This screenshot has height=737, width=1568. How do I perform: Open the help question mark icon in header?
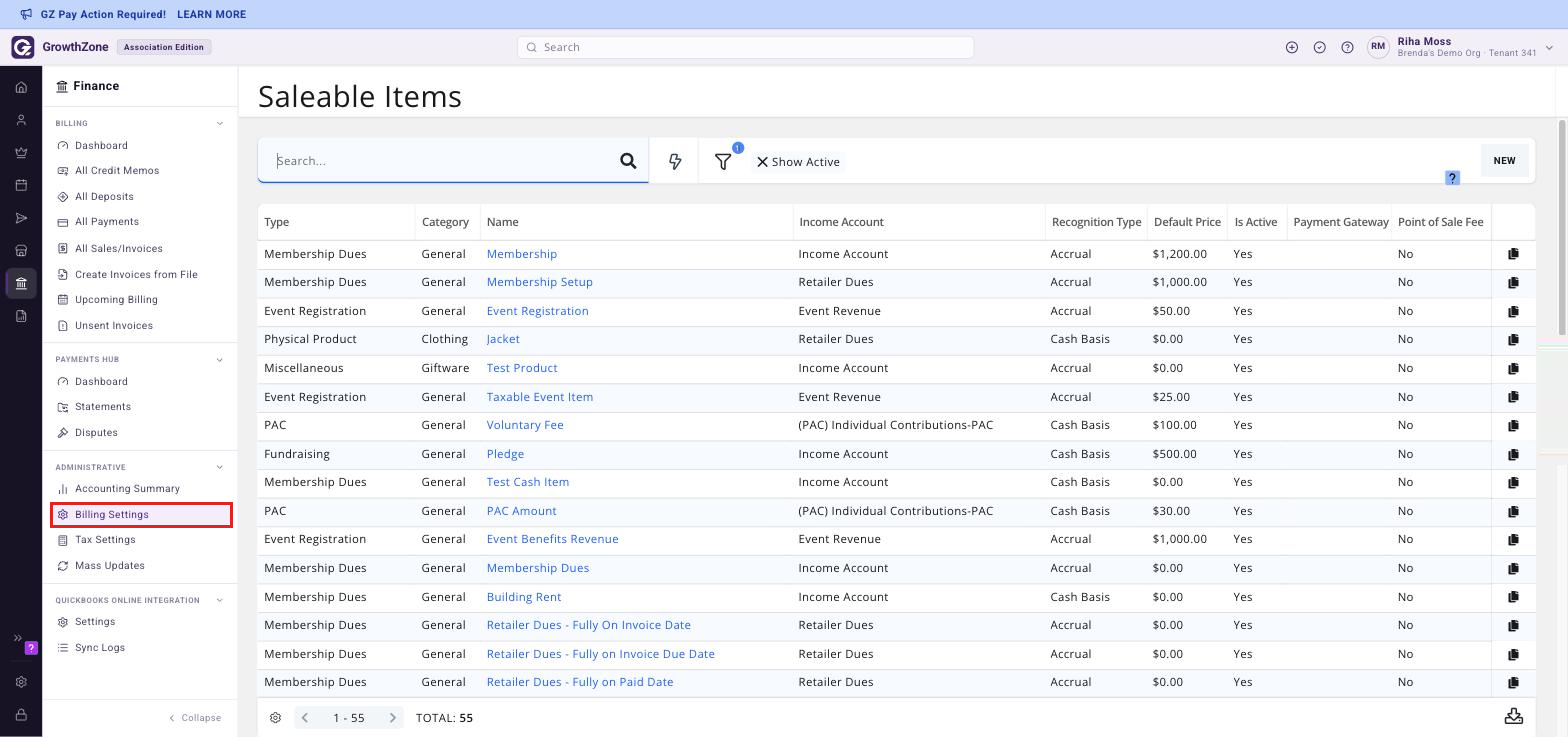pos(1348,47)
